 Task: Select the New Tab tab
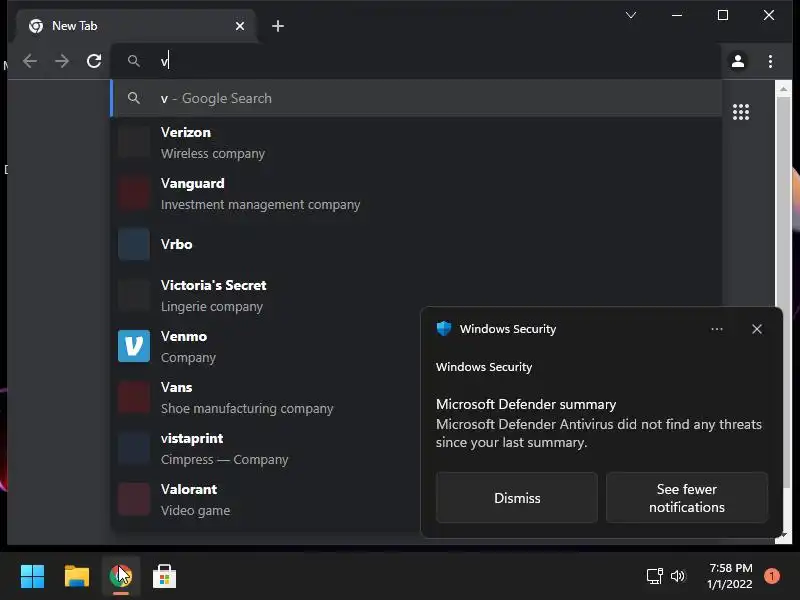pos(135,26)
